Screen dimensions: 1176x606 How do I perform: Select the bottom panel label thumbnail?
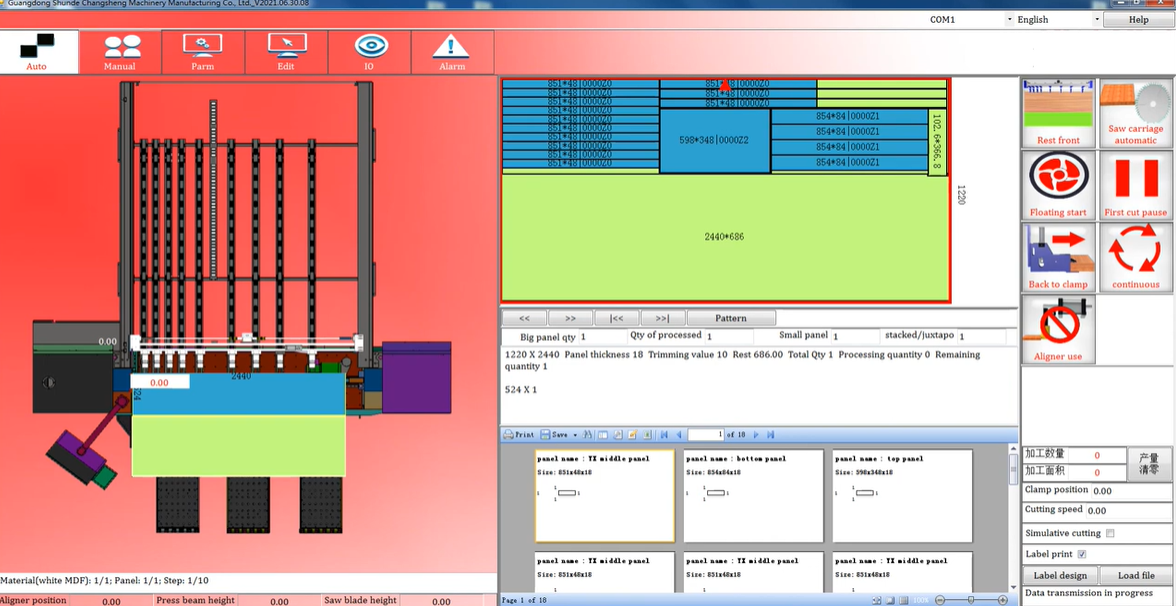coord(753,495)
